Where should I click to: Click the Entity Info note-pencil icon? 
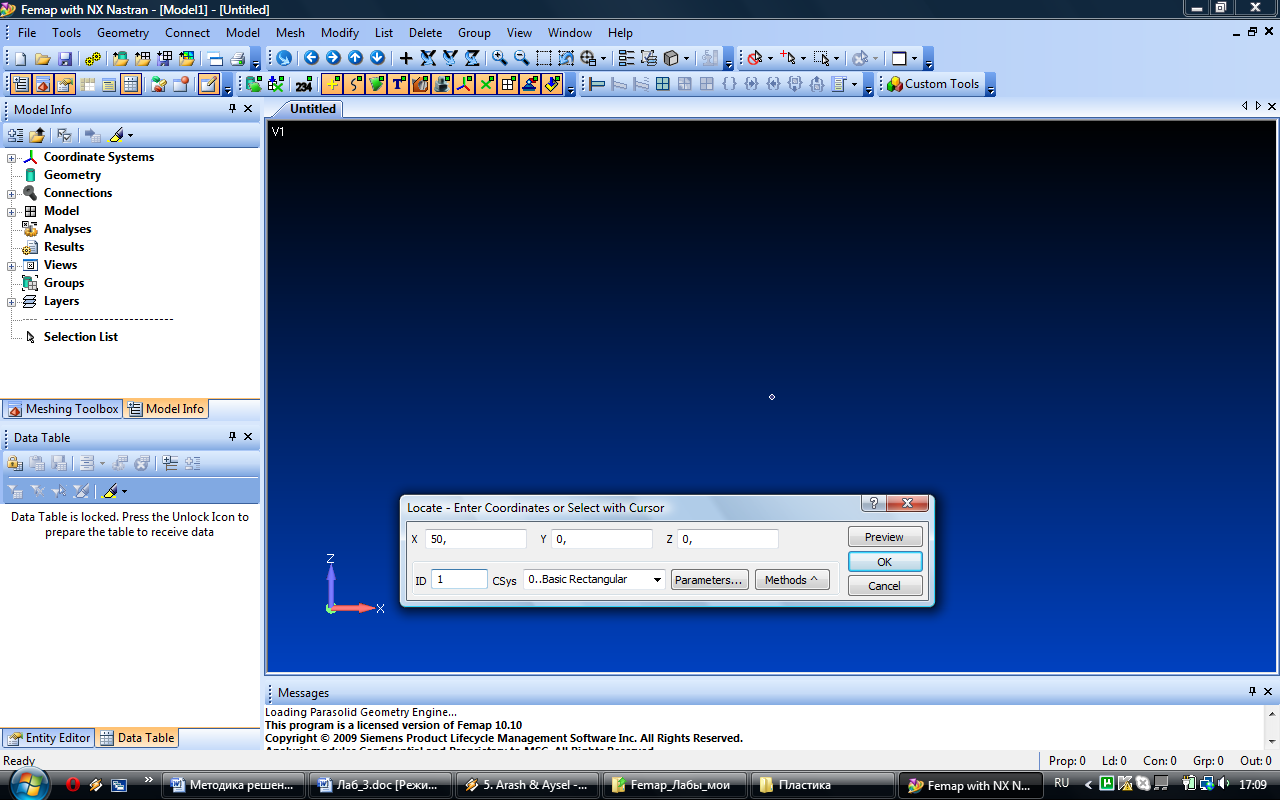(x=209, y=84)
